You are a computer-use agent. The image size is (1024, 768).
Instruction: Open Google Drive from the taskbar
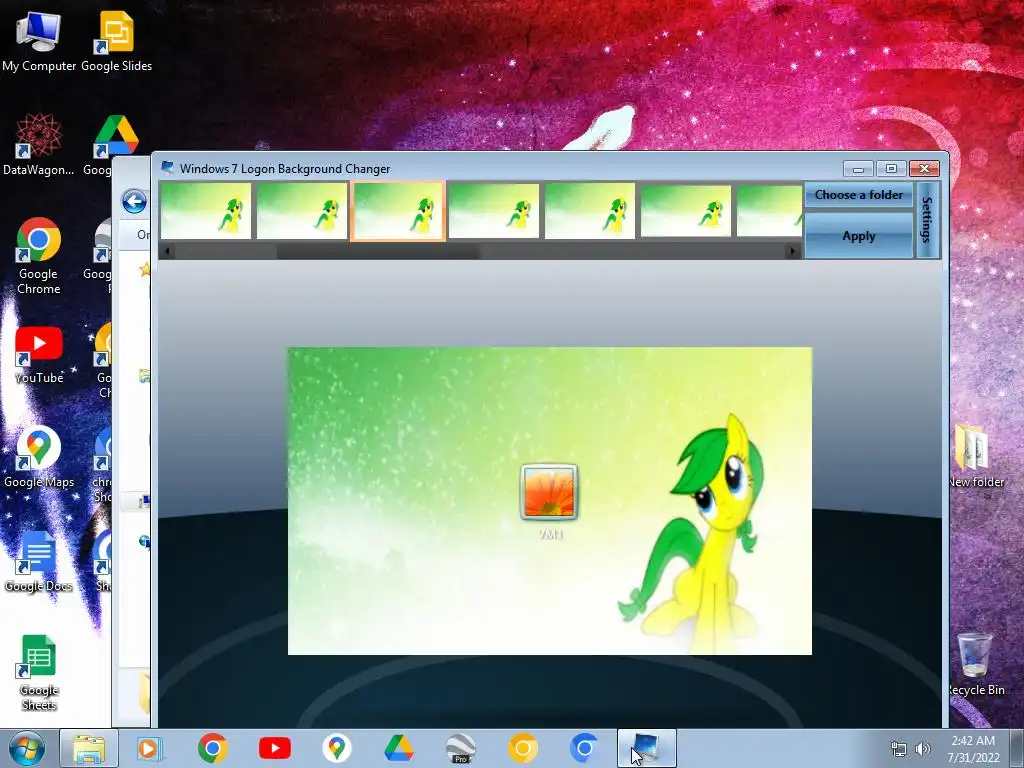[398, 748]
